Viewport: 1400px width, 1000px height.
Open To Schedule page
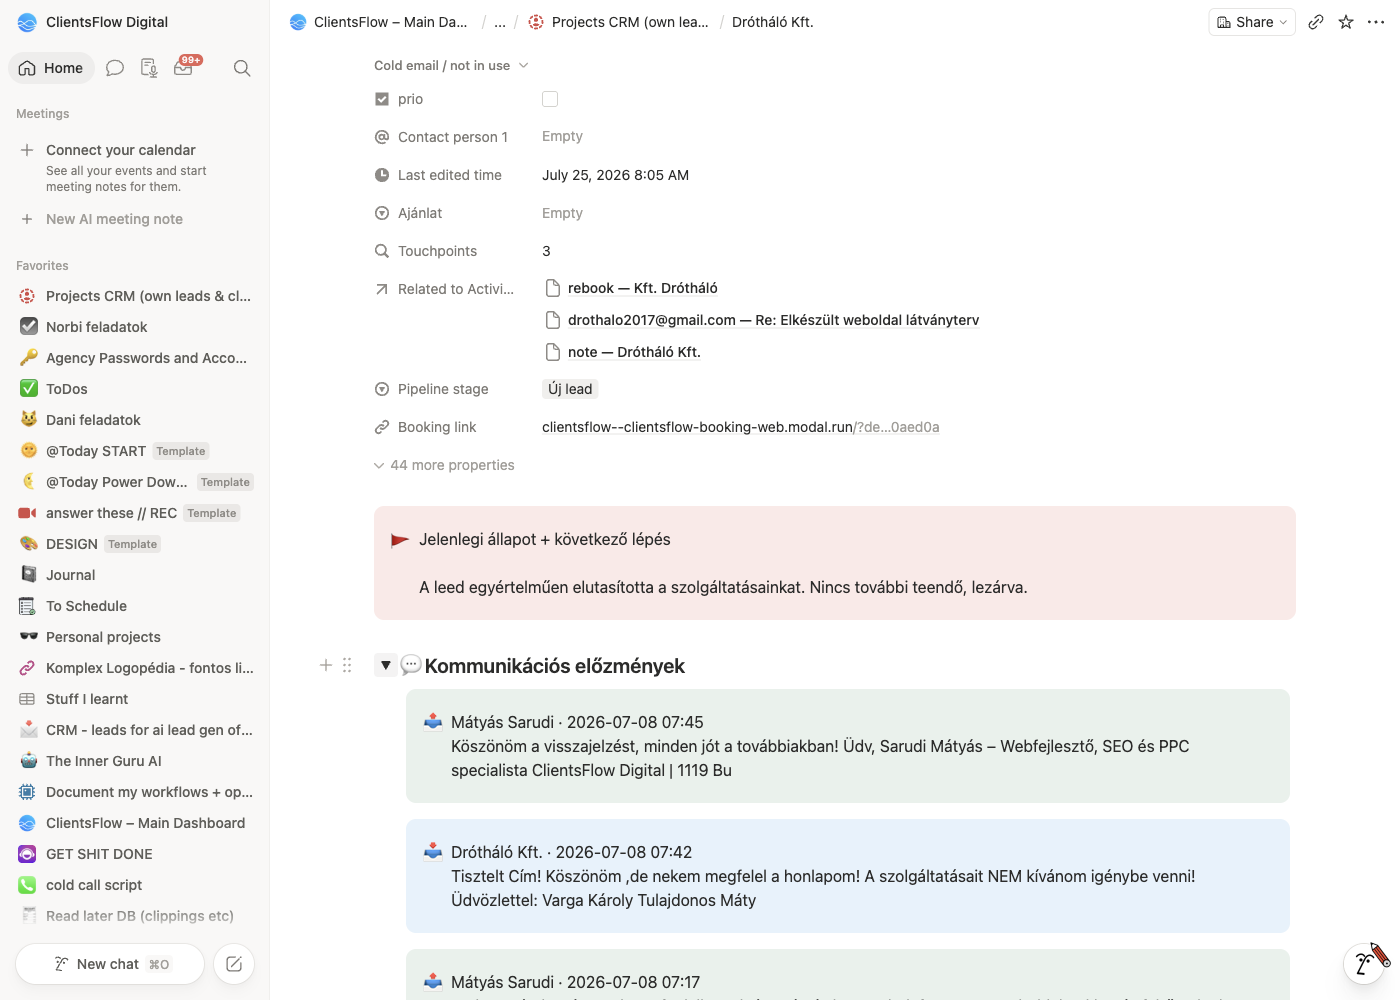click(135, 606)
